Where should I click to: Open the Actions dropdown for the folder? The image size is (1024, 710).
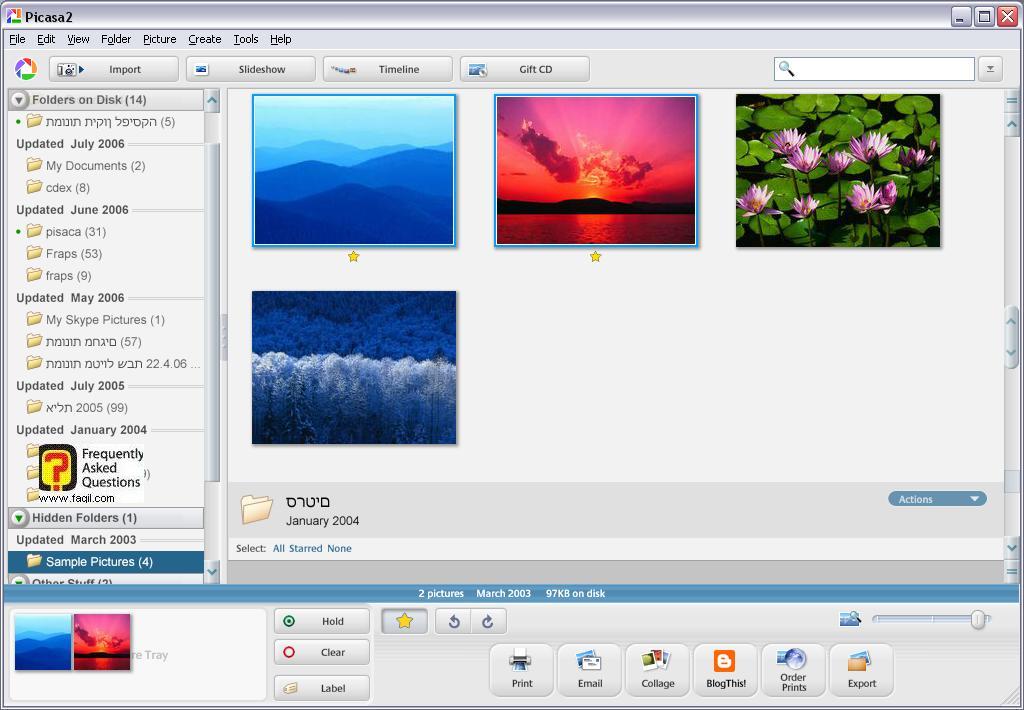[937, 499]
